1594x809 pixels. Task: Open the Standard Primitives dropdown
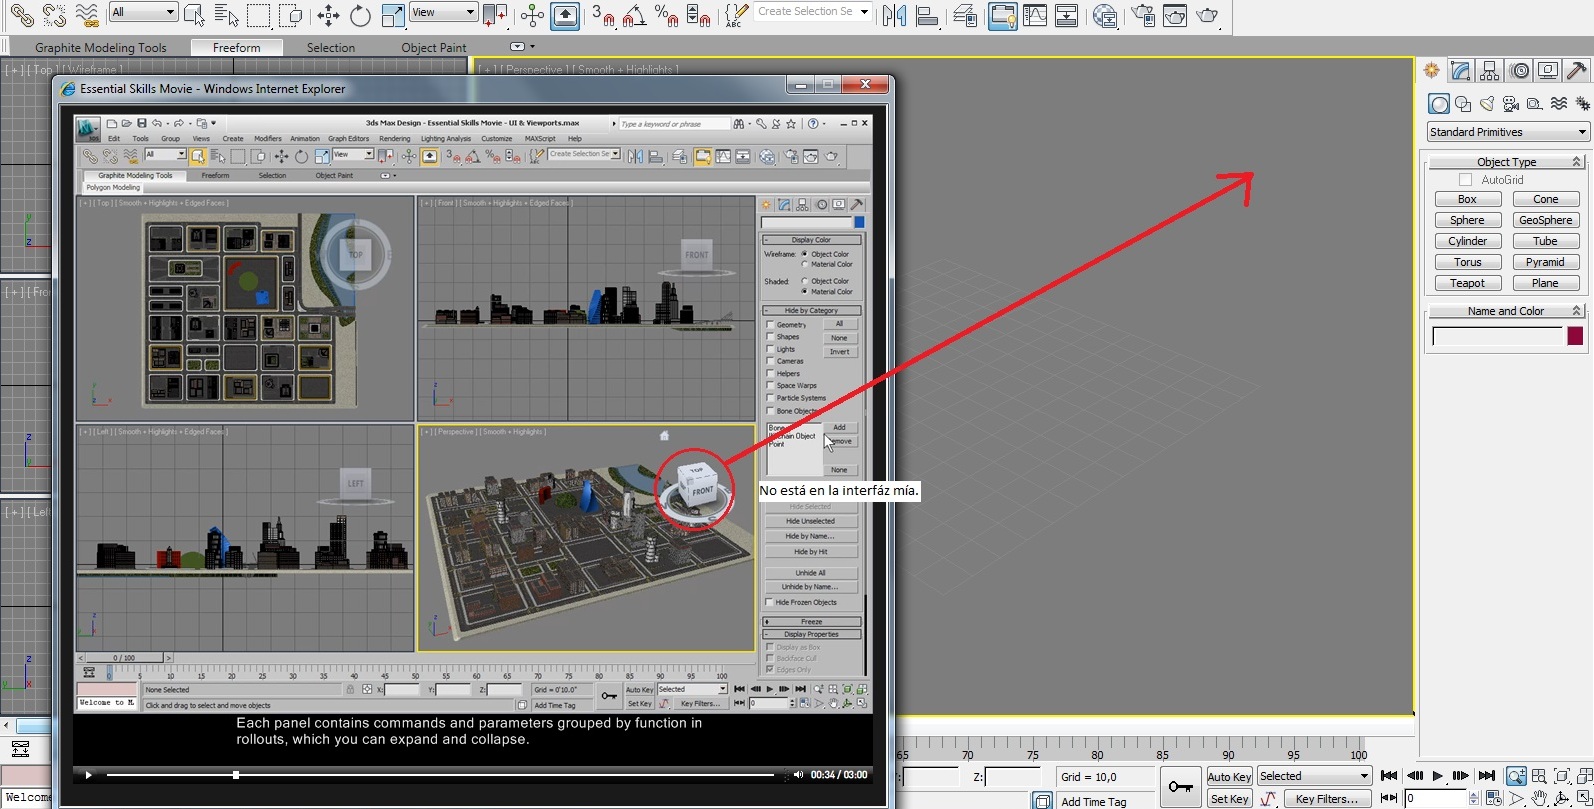click(1507, 132)
